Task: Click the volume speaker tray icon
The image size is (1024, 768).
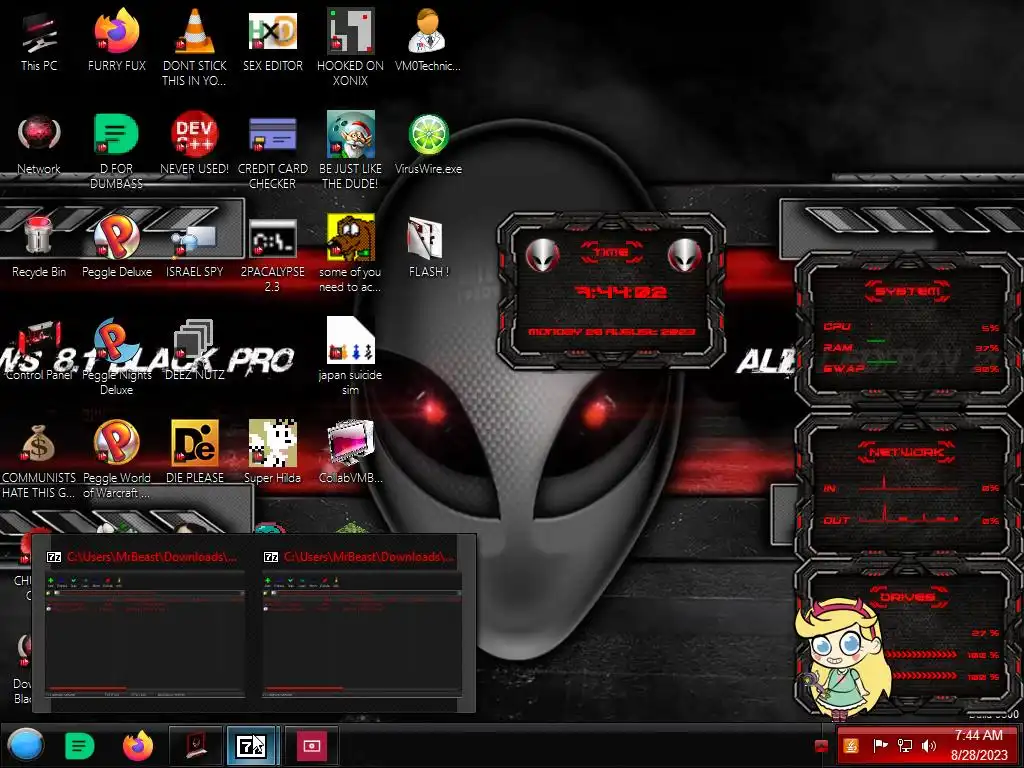Action: [929, 745]
